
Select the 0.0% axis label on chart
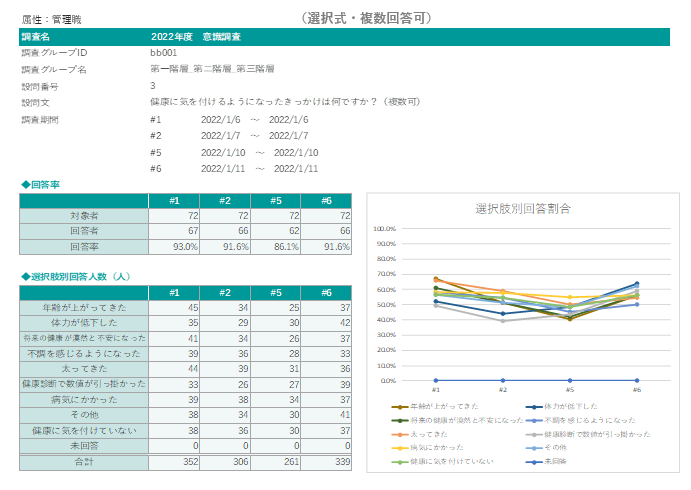pyautogui.click(x=388, y=381)
